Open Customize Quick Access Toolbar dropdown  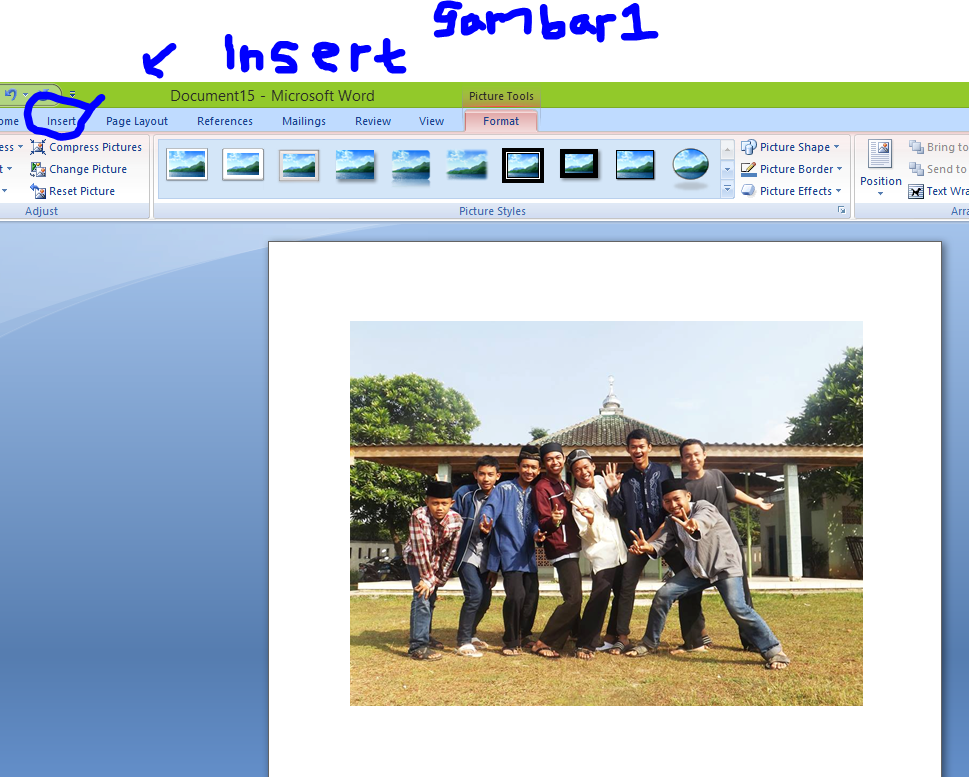click(x=72, y=95)
